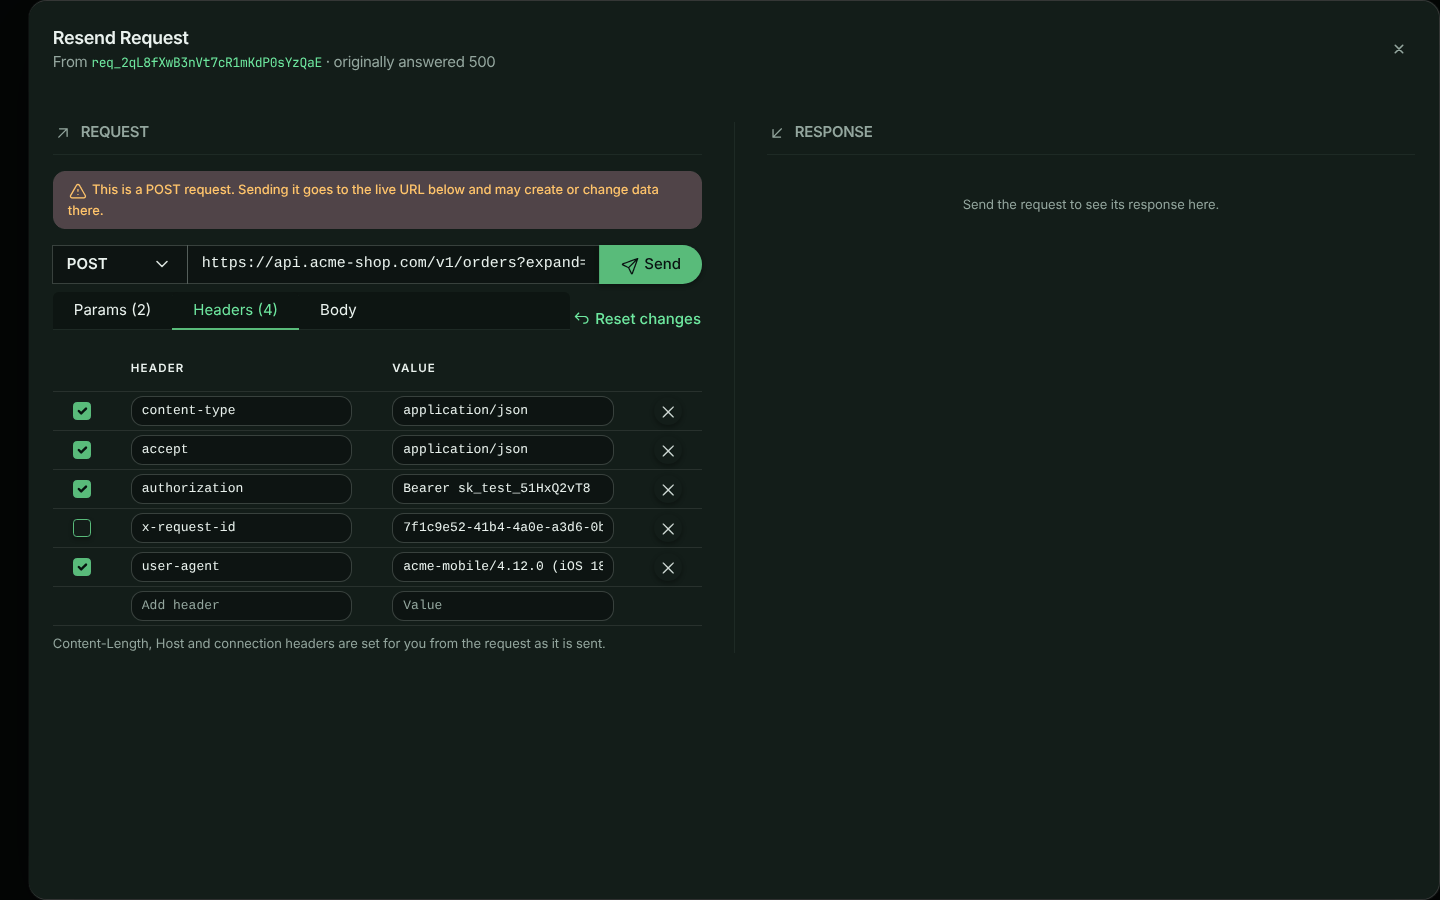Image resolution: width=1440 pixels, height=900 pixels.
Task: Delete the accept header row
Action: 668,451
